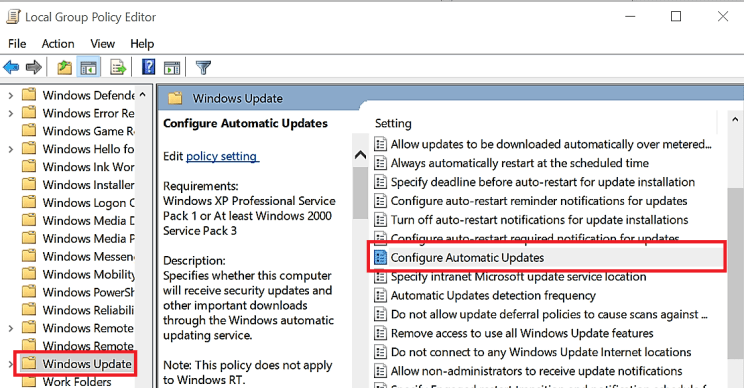Open the Action menu
744x388 pixels.
click(x=58, y=44)
